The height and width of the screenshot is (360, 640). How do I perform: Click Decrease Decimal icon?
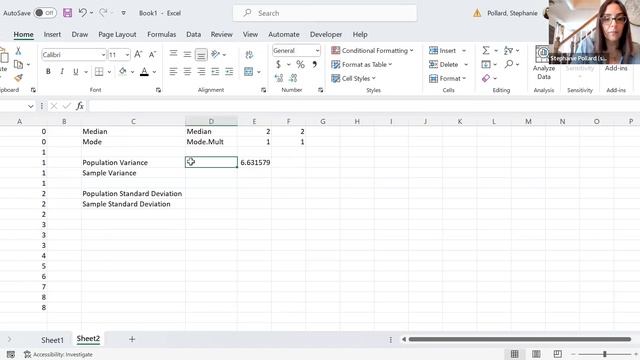[x=293, y=78]
